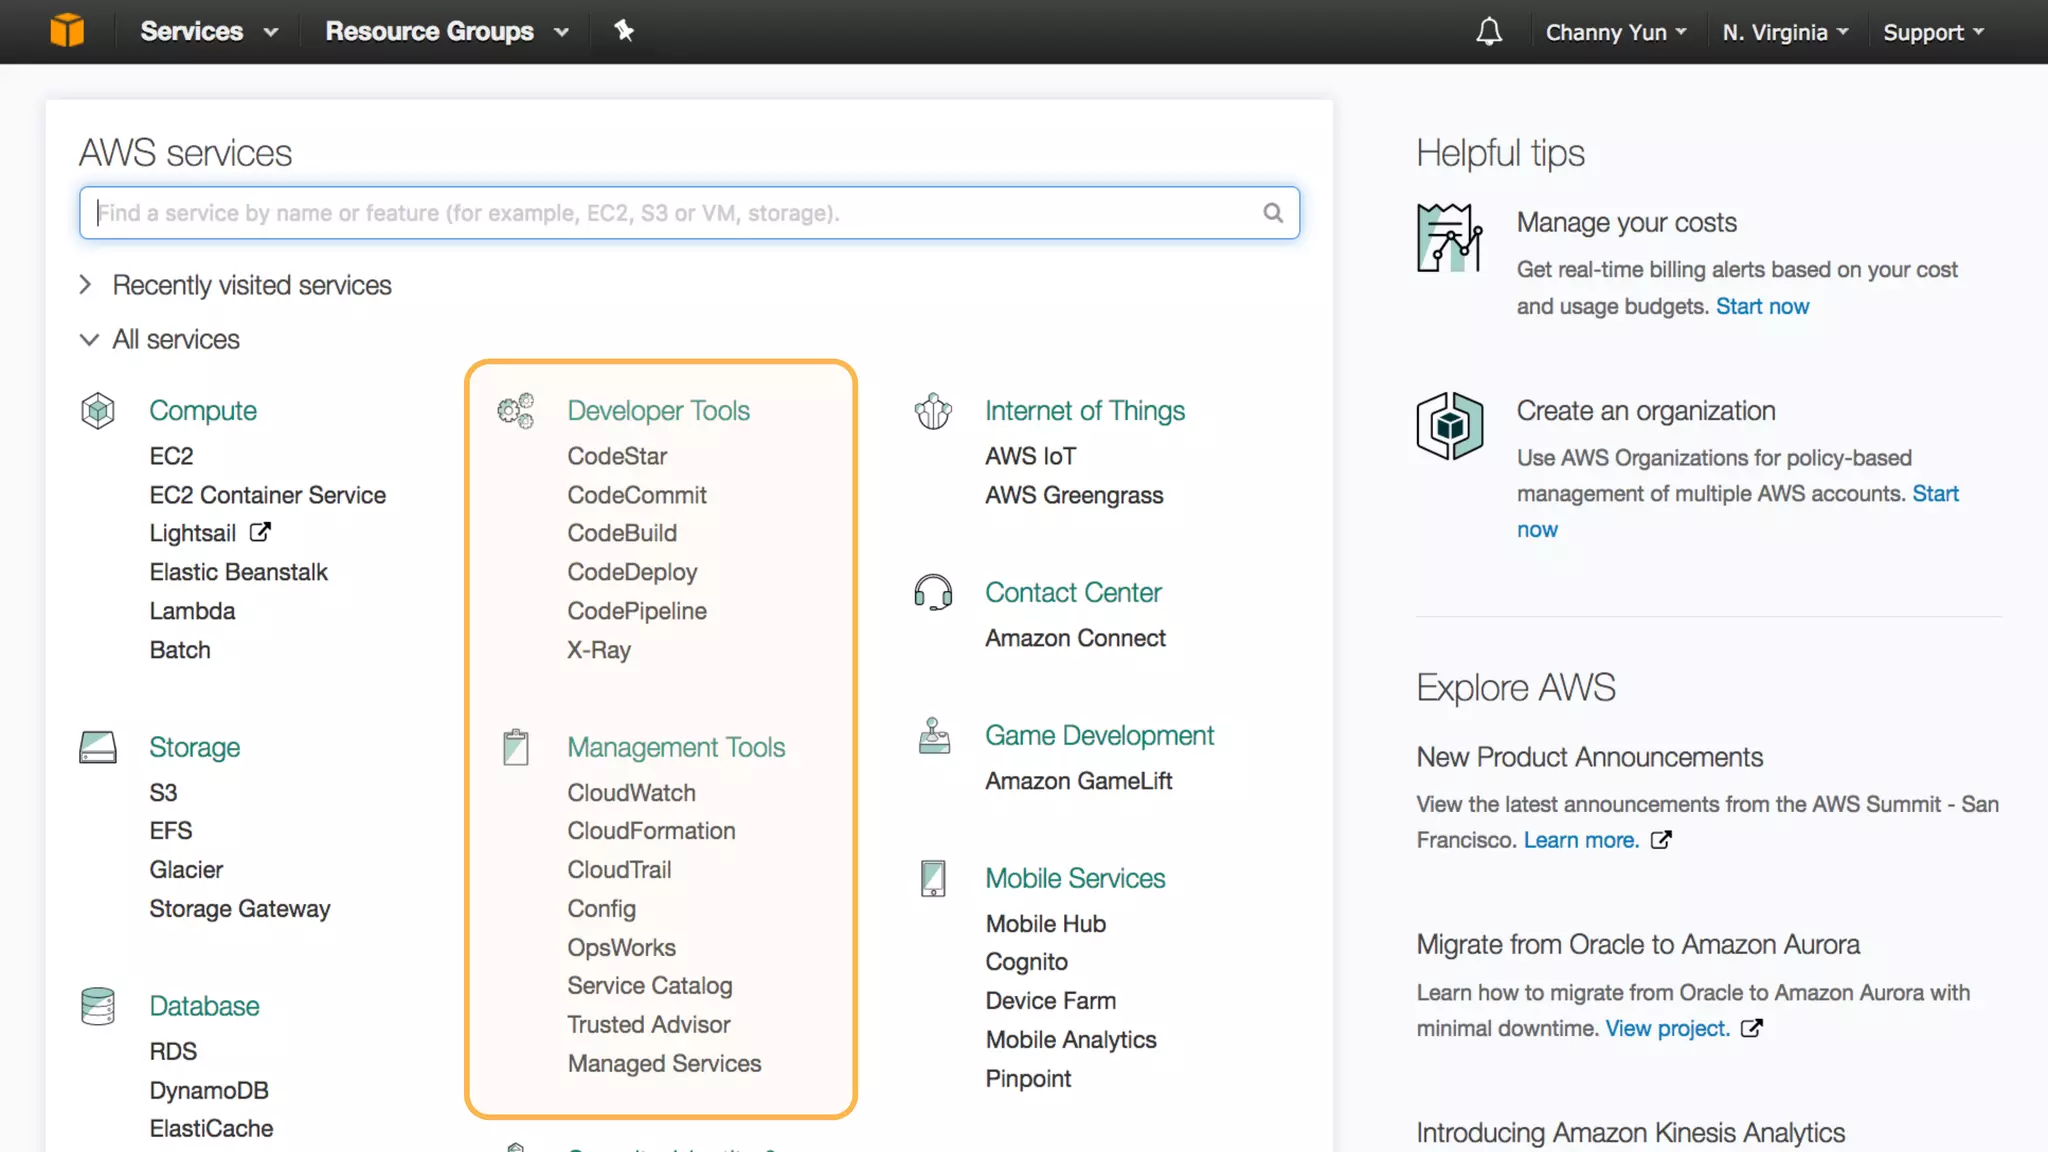The image size is (2048, 1152).
Task: Open the Channy Yun account dropdown
Action: [1615, 32]
